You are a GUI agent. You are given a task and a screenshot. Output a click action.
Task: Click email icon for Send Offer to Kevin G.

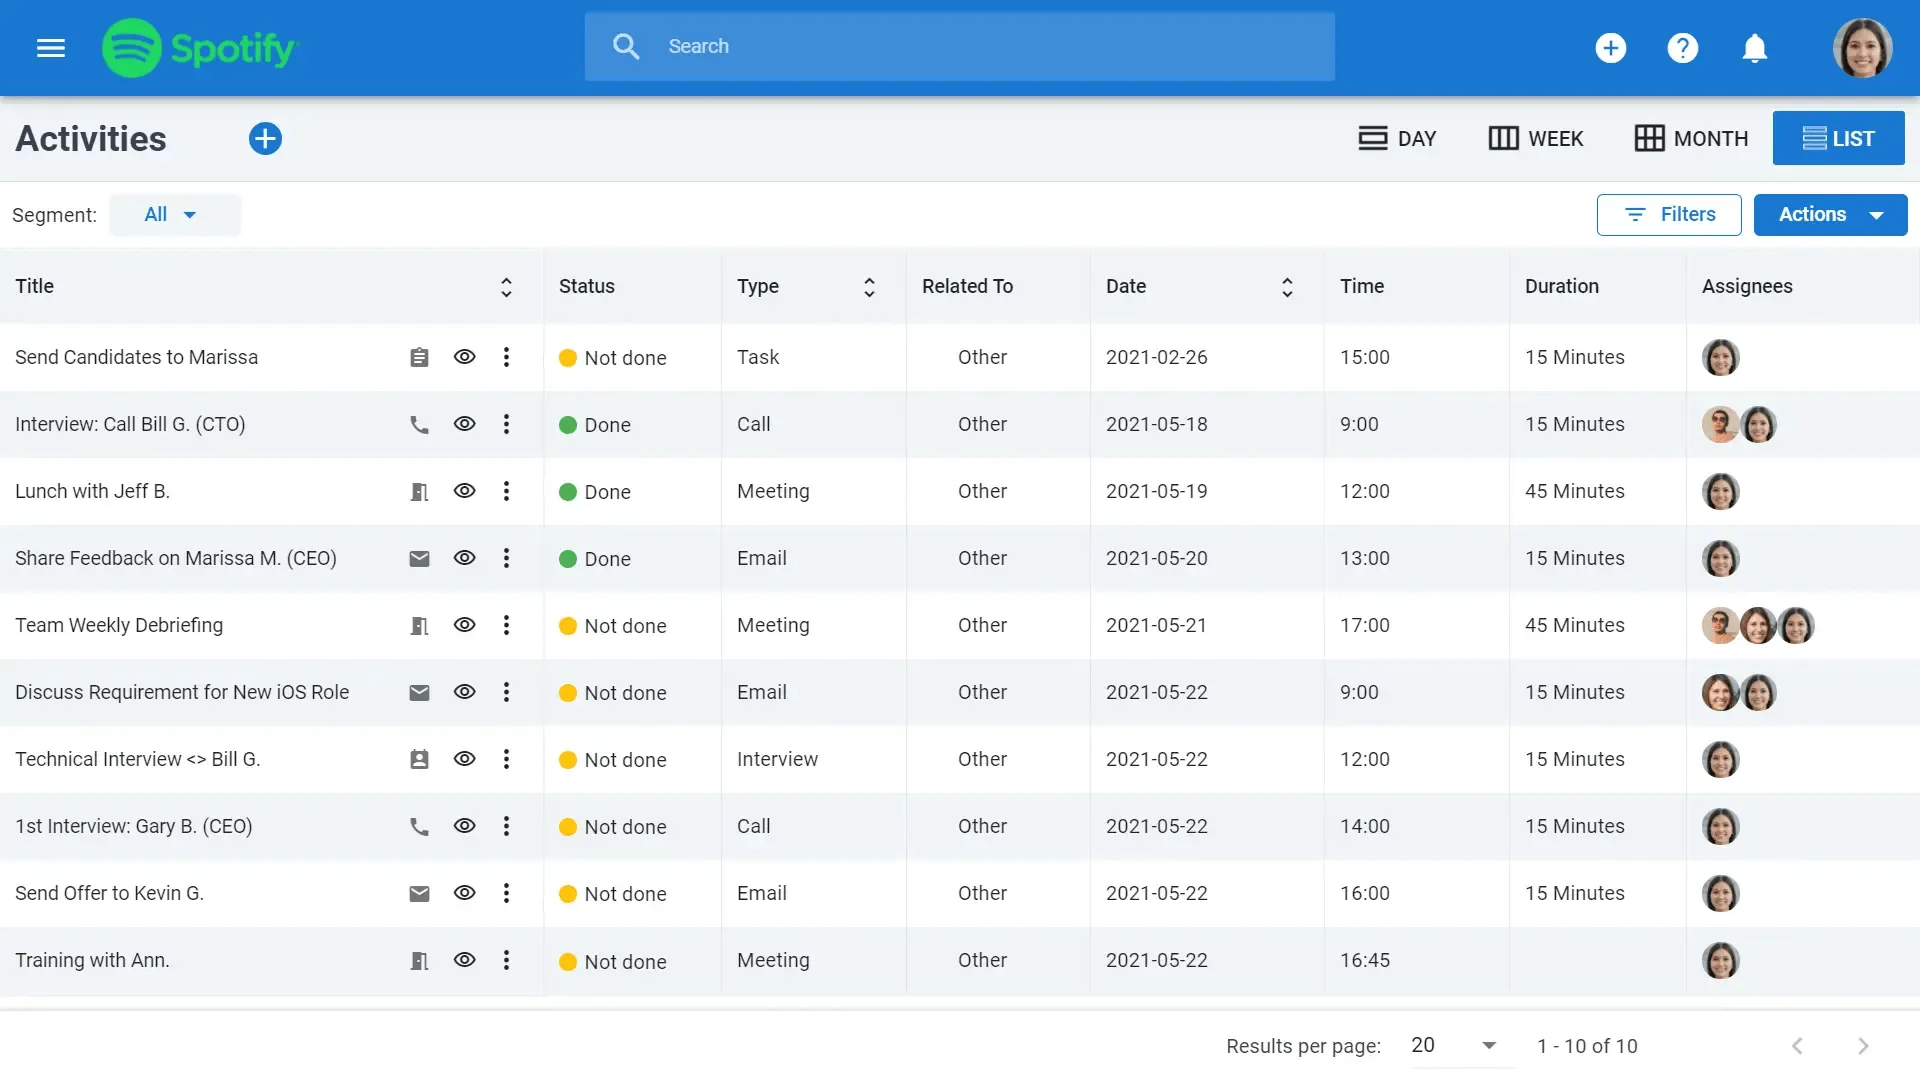tap(419, 894)
